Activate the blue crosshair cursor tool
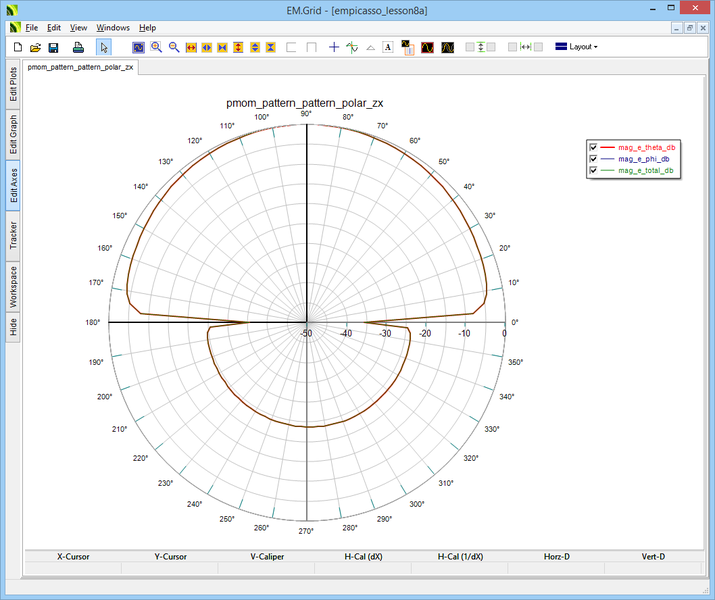 (x=334, y=47)
